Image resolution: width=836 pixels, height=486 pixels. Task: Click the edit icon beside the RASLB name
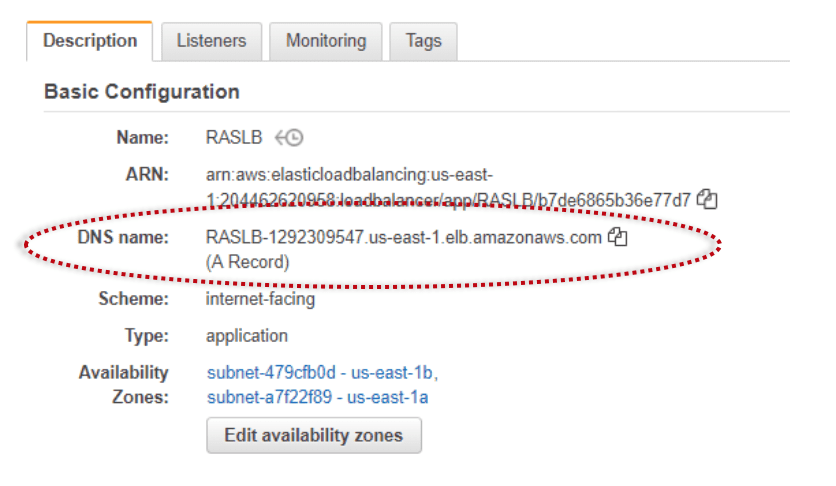tap(289, 138)
